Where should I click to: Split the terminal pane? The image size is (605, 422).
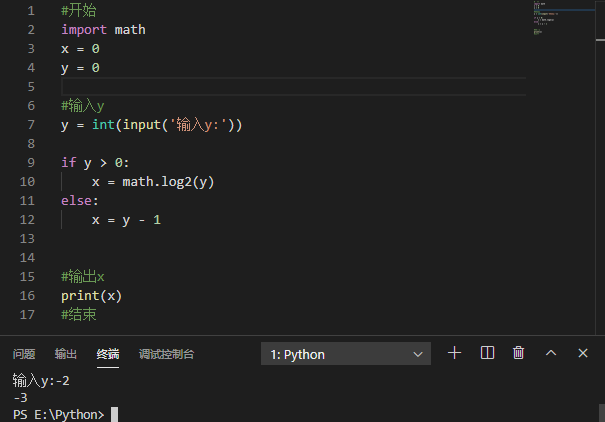487,353
